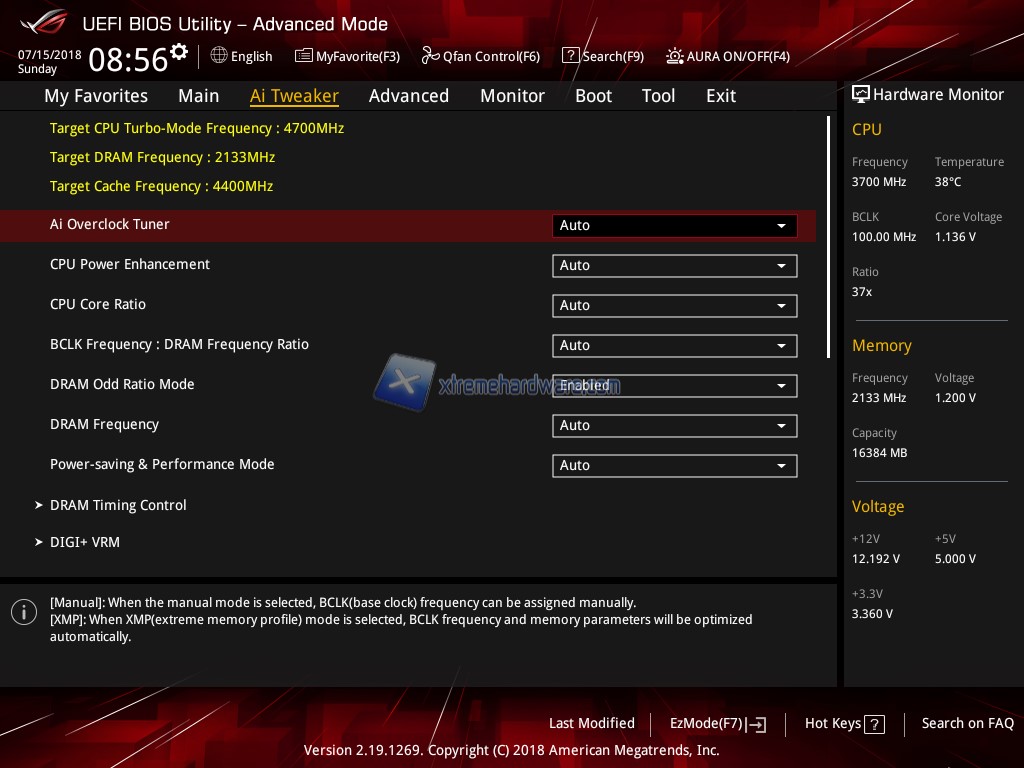Viewport: 1024px width, 768px height.
Task: Switch to the Boot tab
Action: pyautogui.click(x=593, y=96)
